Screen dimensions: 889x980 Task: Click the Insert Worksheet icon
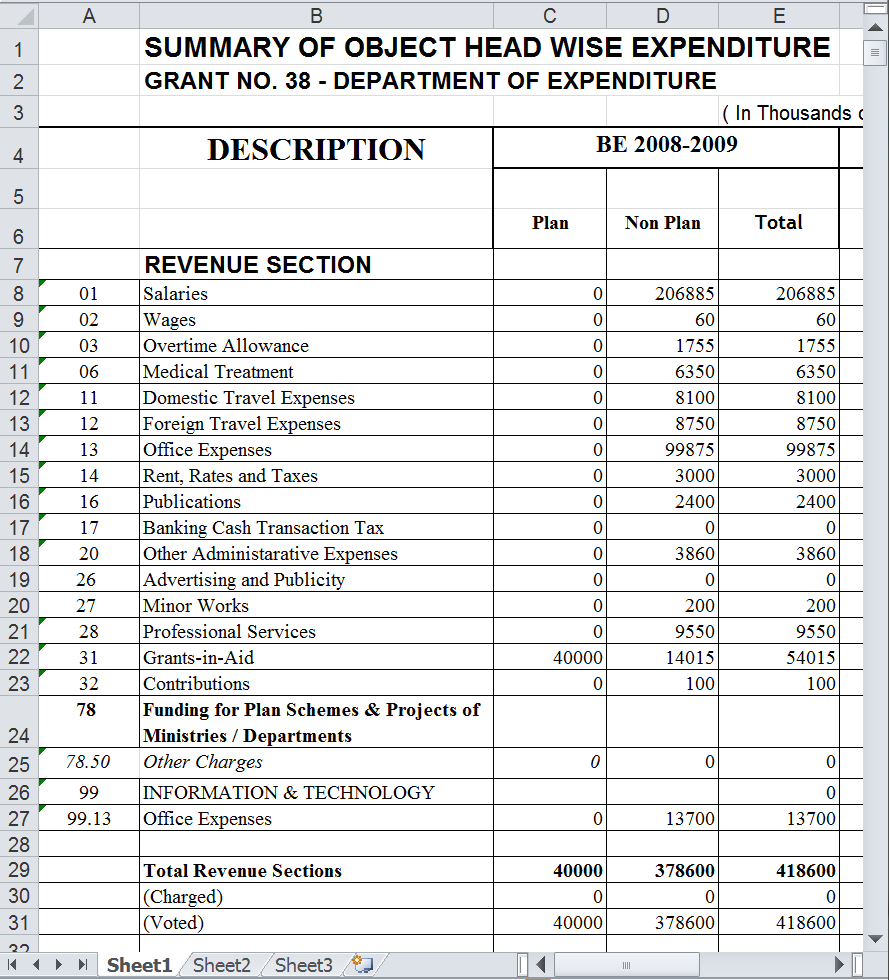click(x=363, y=964)
